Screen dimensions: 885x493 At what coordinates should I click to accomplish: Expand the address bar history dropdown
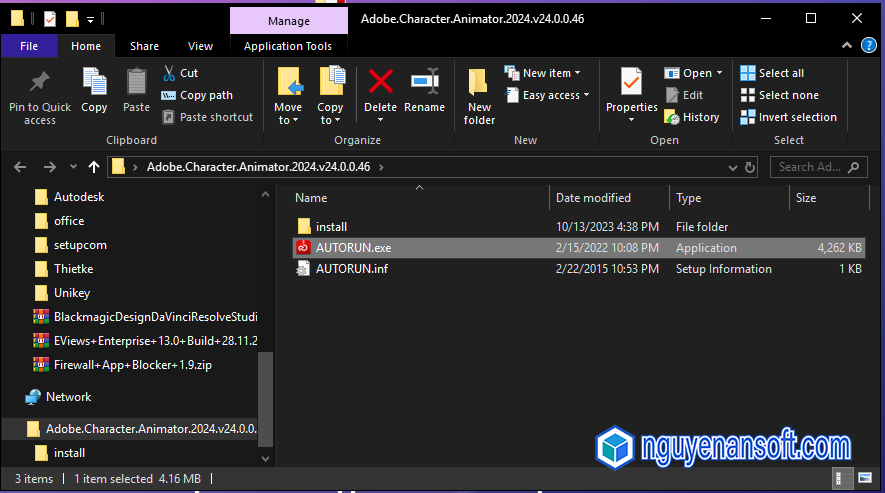[x=733, y=168]
